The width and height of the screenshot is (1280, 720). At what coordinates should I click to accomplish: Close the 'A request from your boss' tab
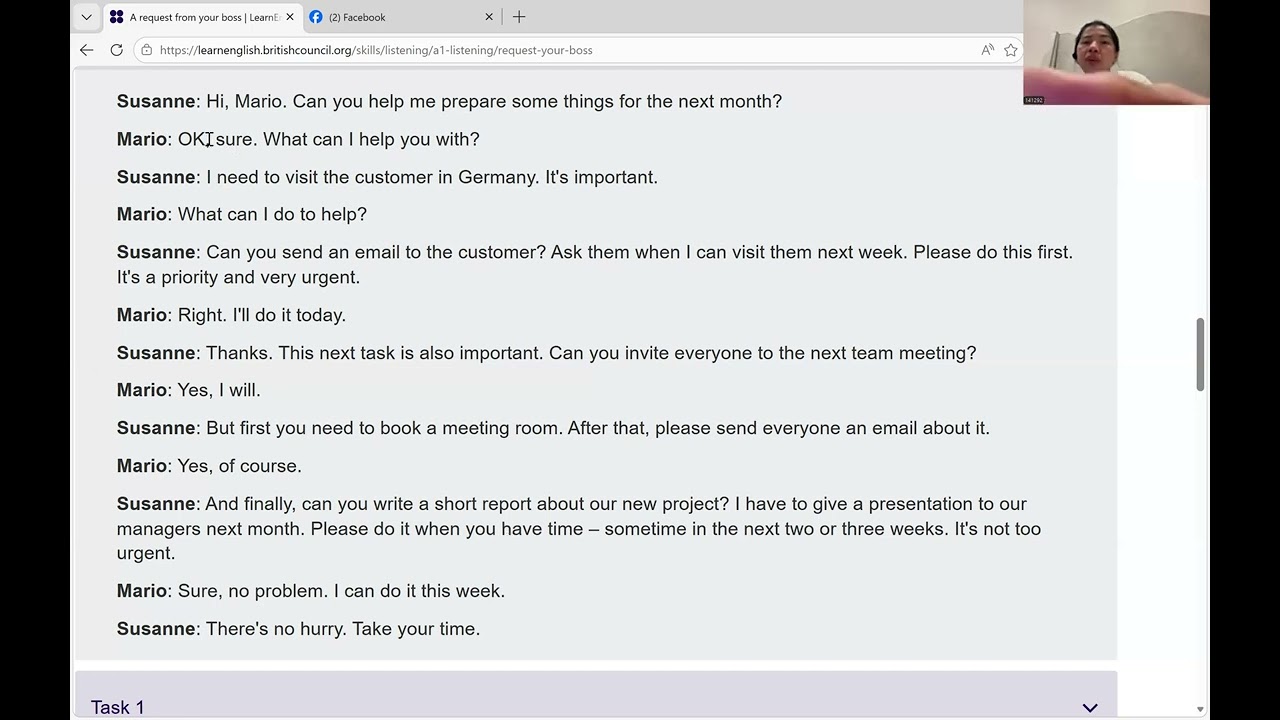coord(290,17)
